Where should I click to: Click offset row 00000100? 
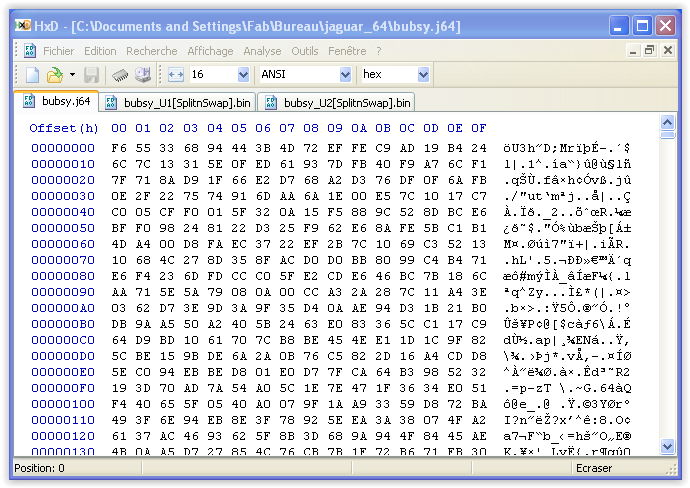[63, 404]
